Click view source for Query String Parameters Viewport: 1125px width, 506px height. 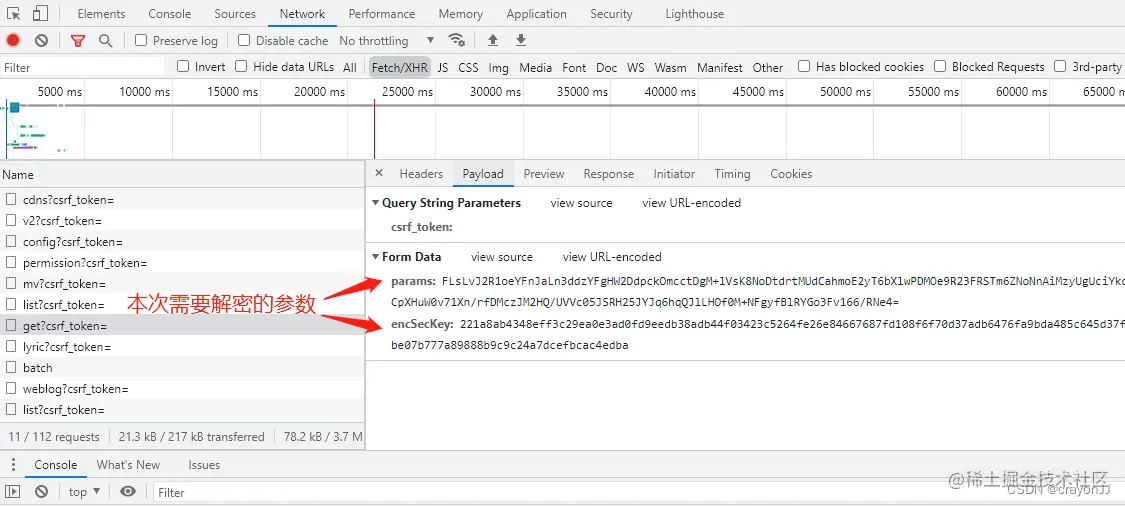pos(581,203)
